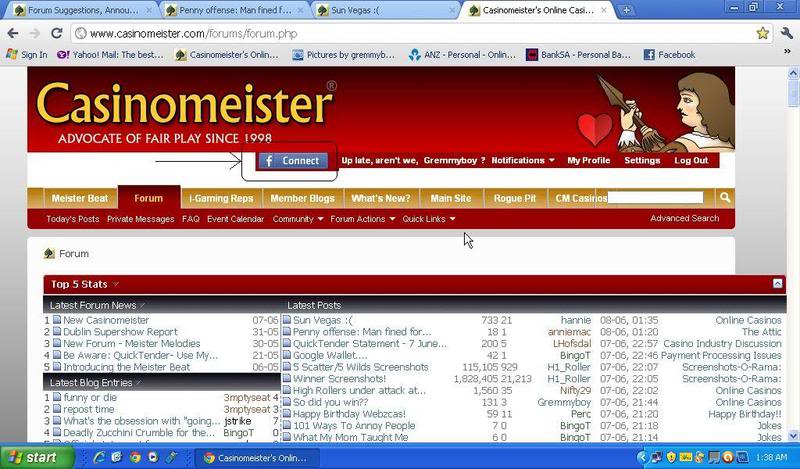The height and width of the screenshot is (469, 800).
Task: Click the search magnifier icon
Action: coord(724,198)
